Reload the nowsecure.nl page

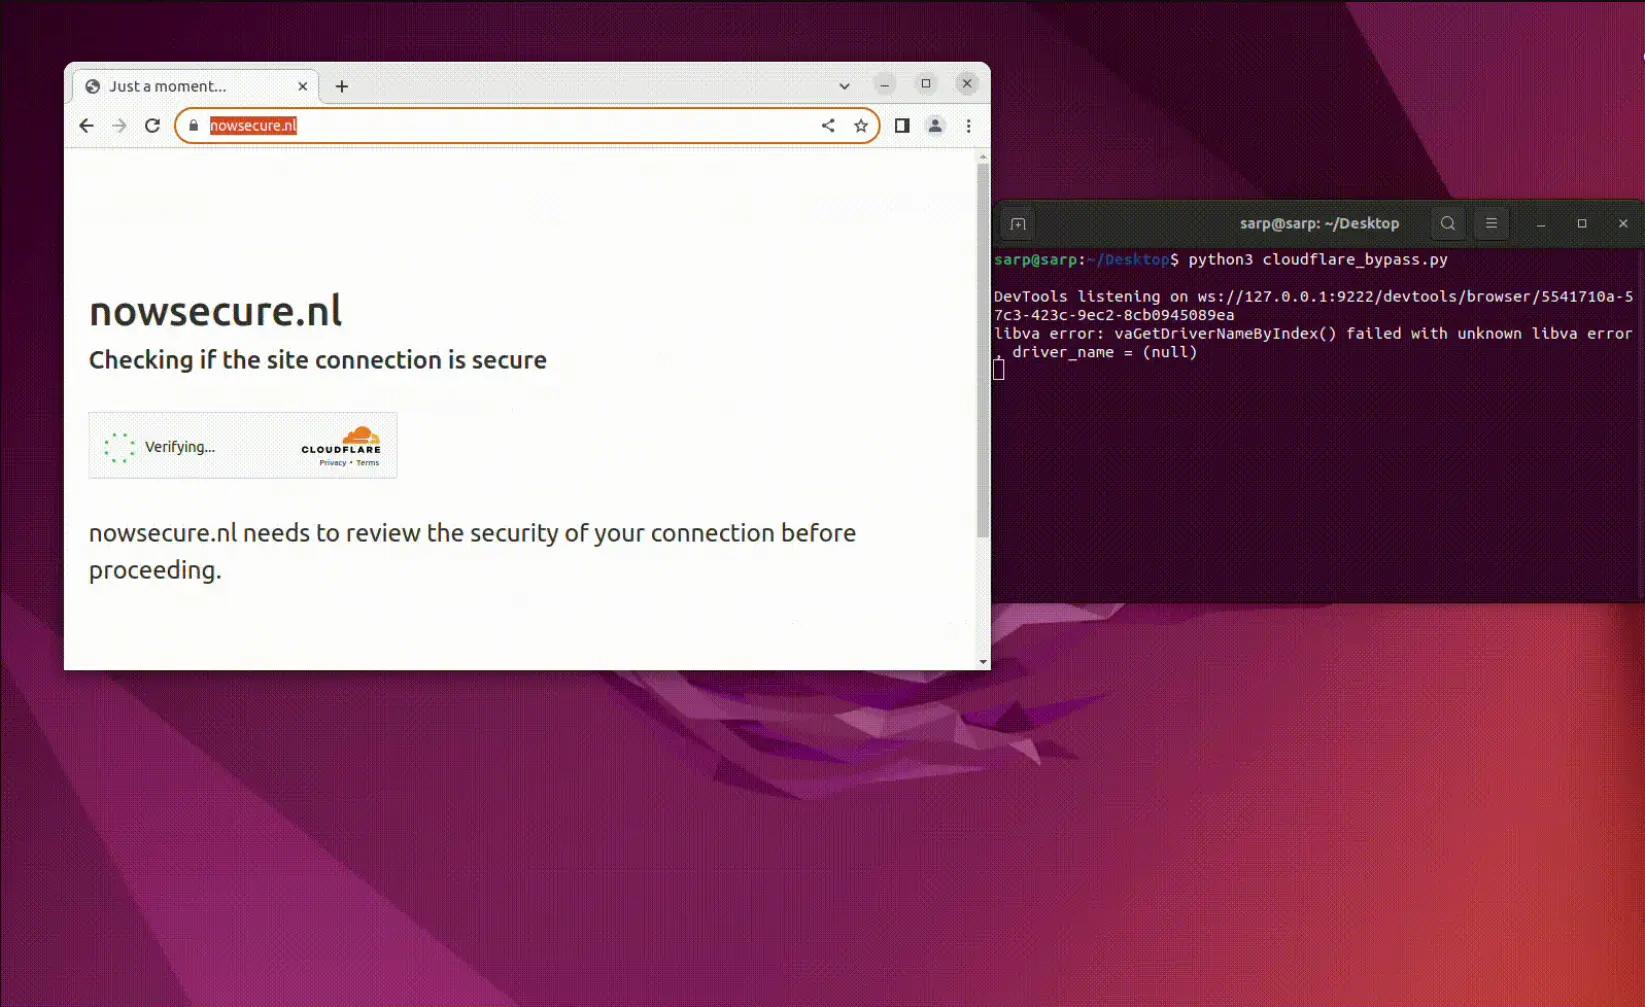point(152,126)
